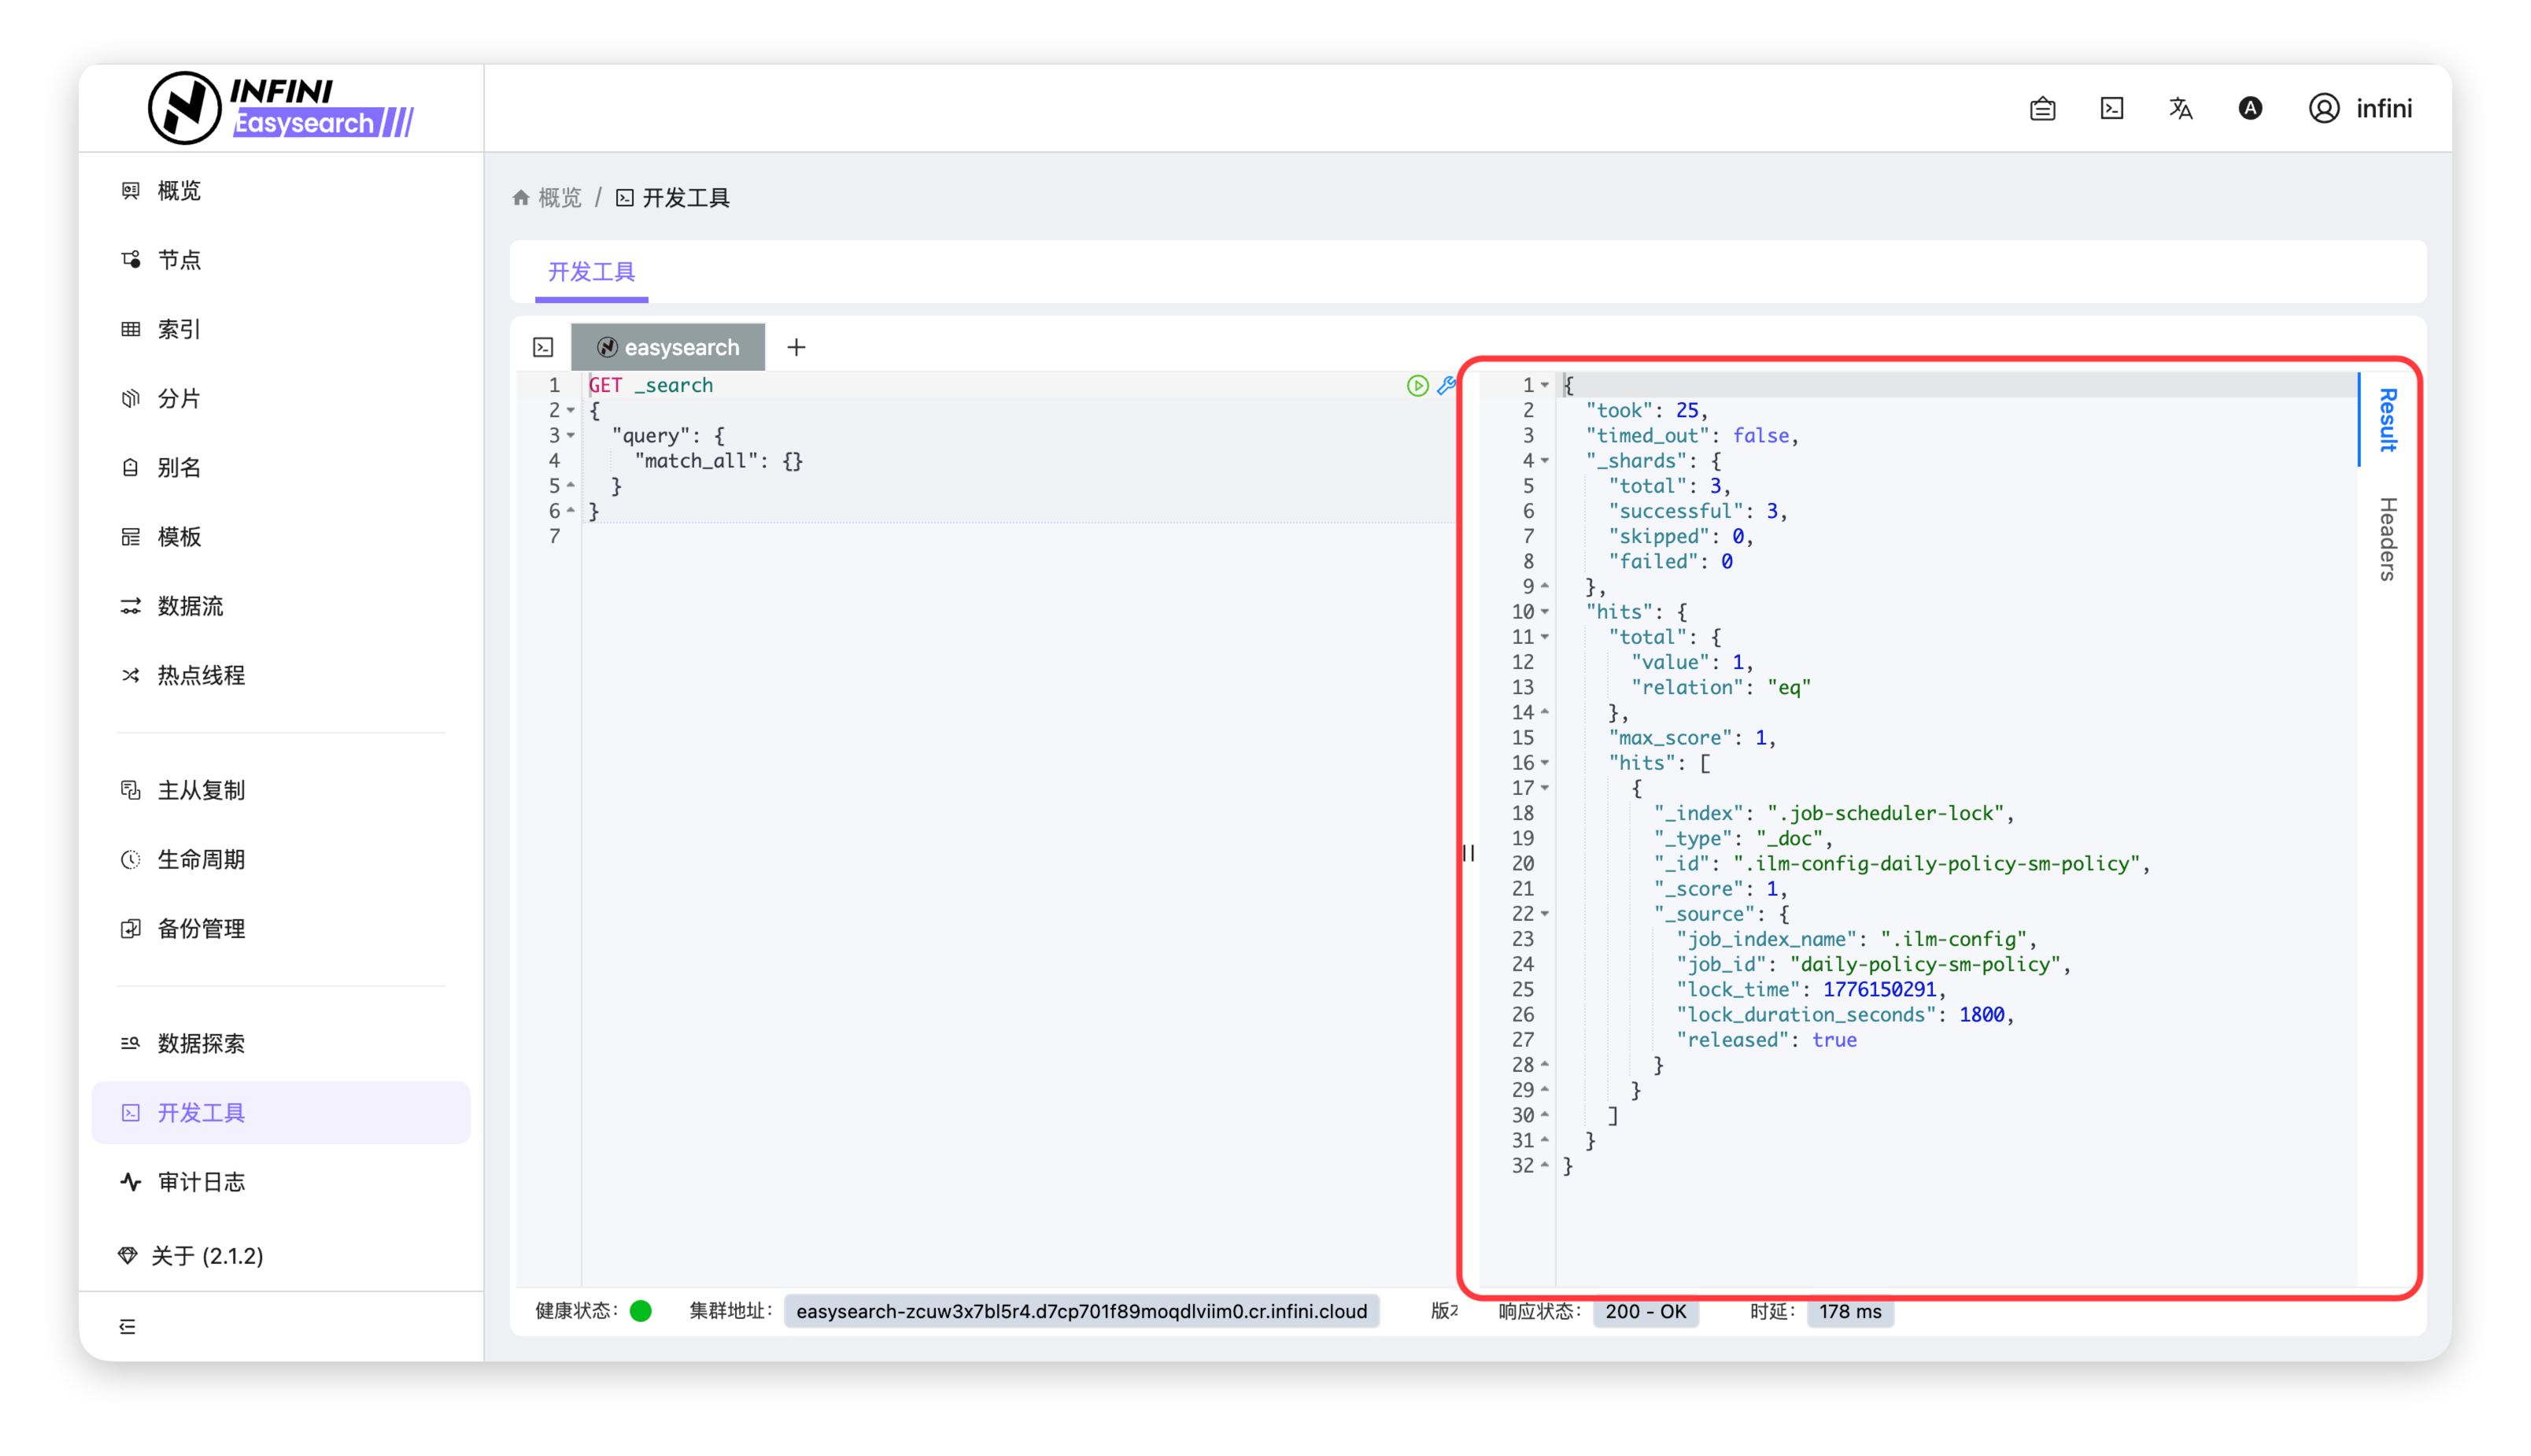Add a new console tab
This screenshot has width=2531, height=1456.
(x=796, y=347)
